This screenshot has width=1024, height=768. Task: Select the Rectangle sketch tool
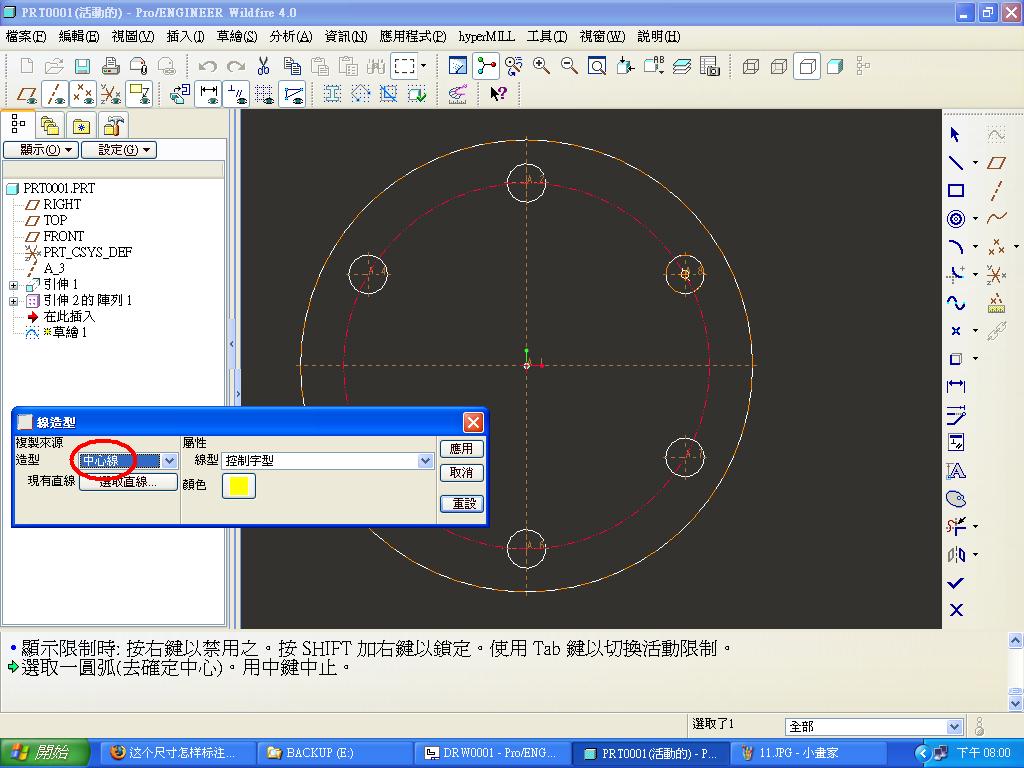pos(955,191)
